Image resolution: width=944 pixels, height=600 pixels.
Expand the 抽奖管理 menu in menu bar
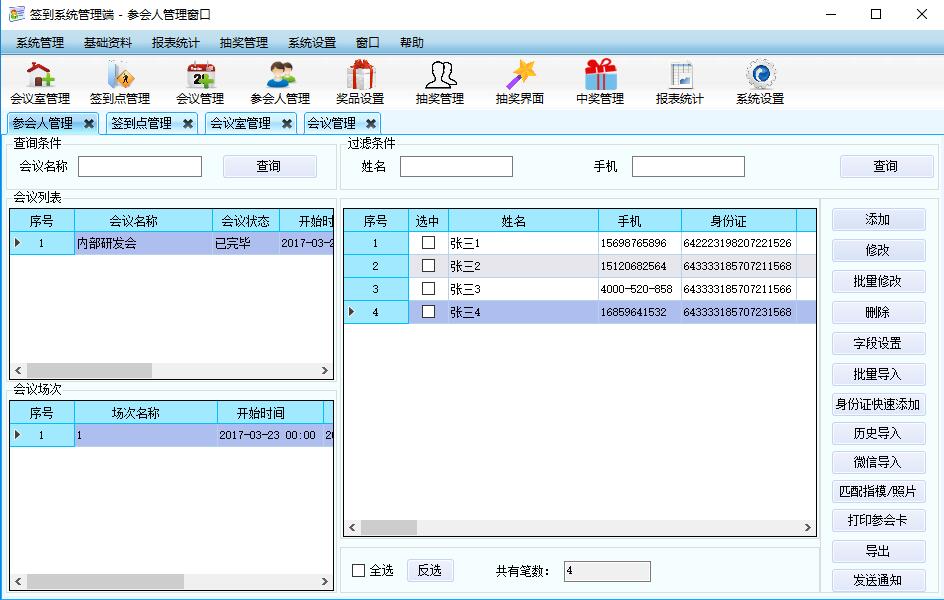click(x=243, y=43)
